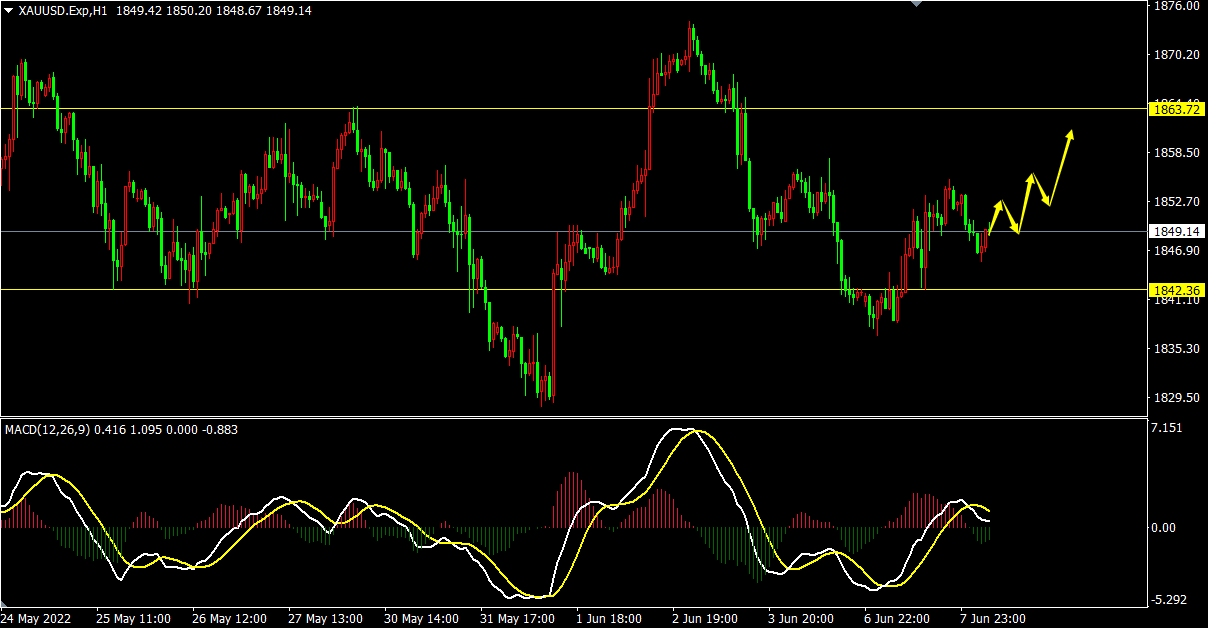This screenshot has height=628, width=1208.
Task: Click the 1849.14 current price label
Action: pos(1176,231)
